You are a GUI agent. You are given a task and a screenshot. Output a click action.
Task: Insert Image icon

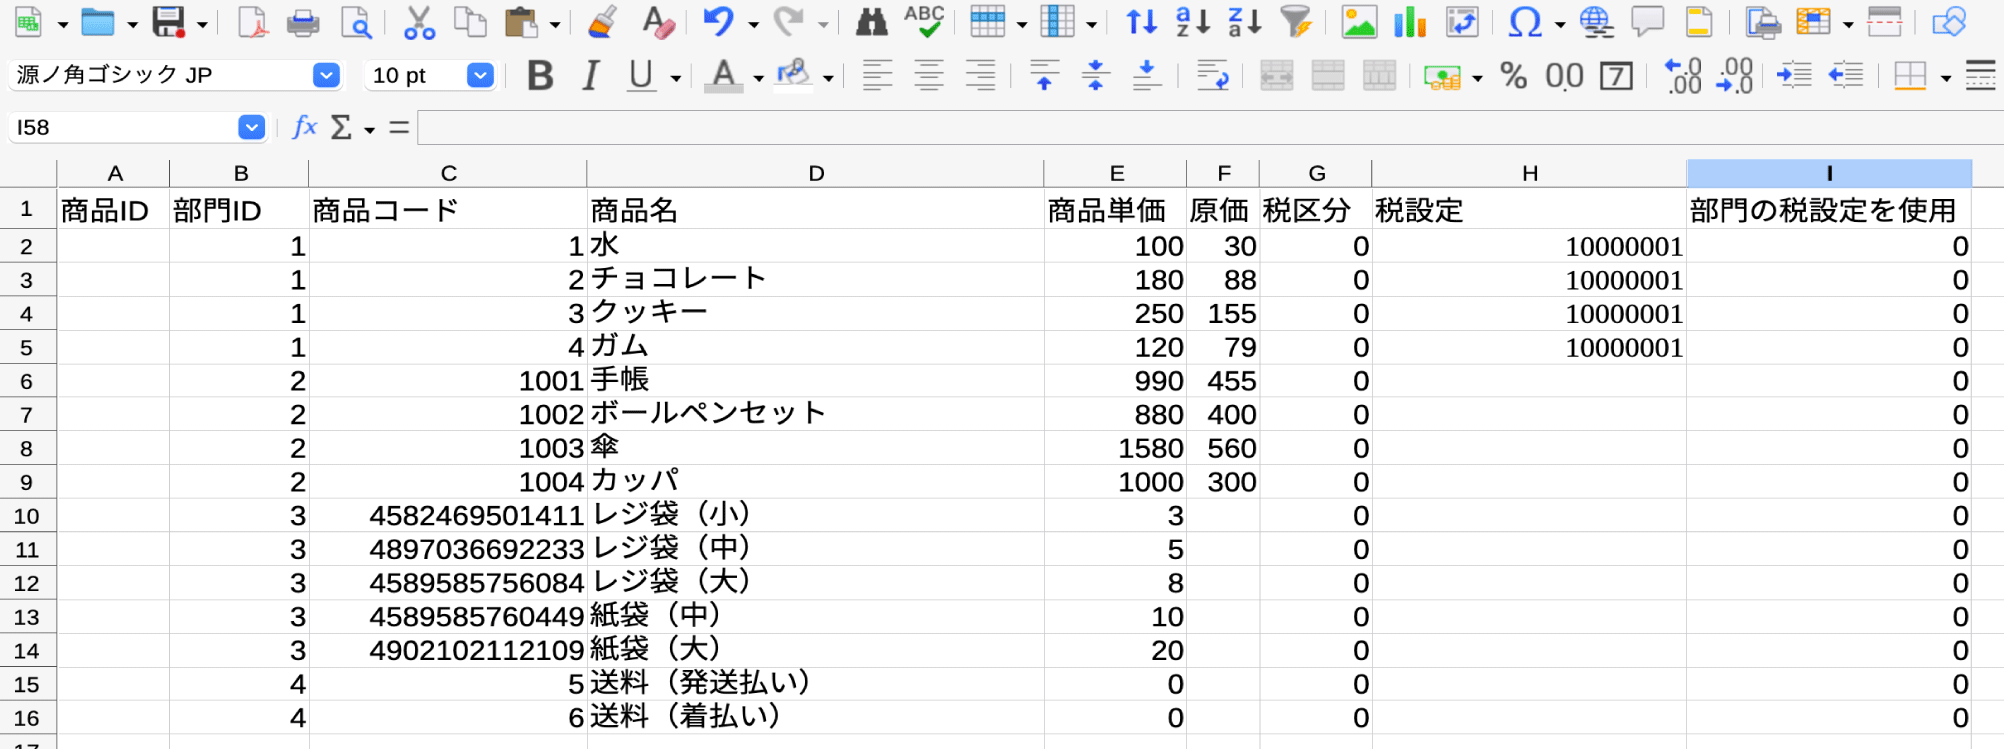click(x=1358, y=22)
